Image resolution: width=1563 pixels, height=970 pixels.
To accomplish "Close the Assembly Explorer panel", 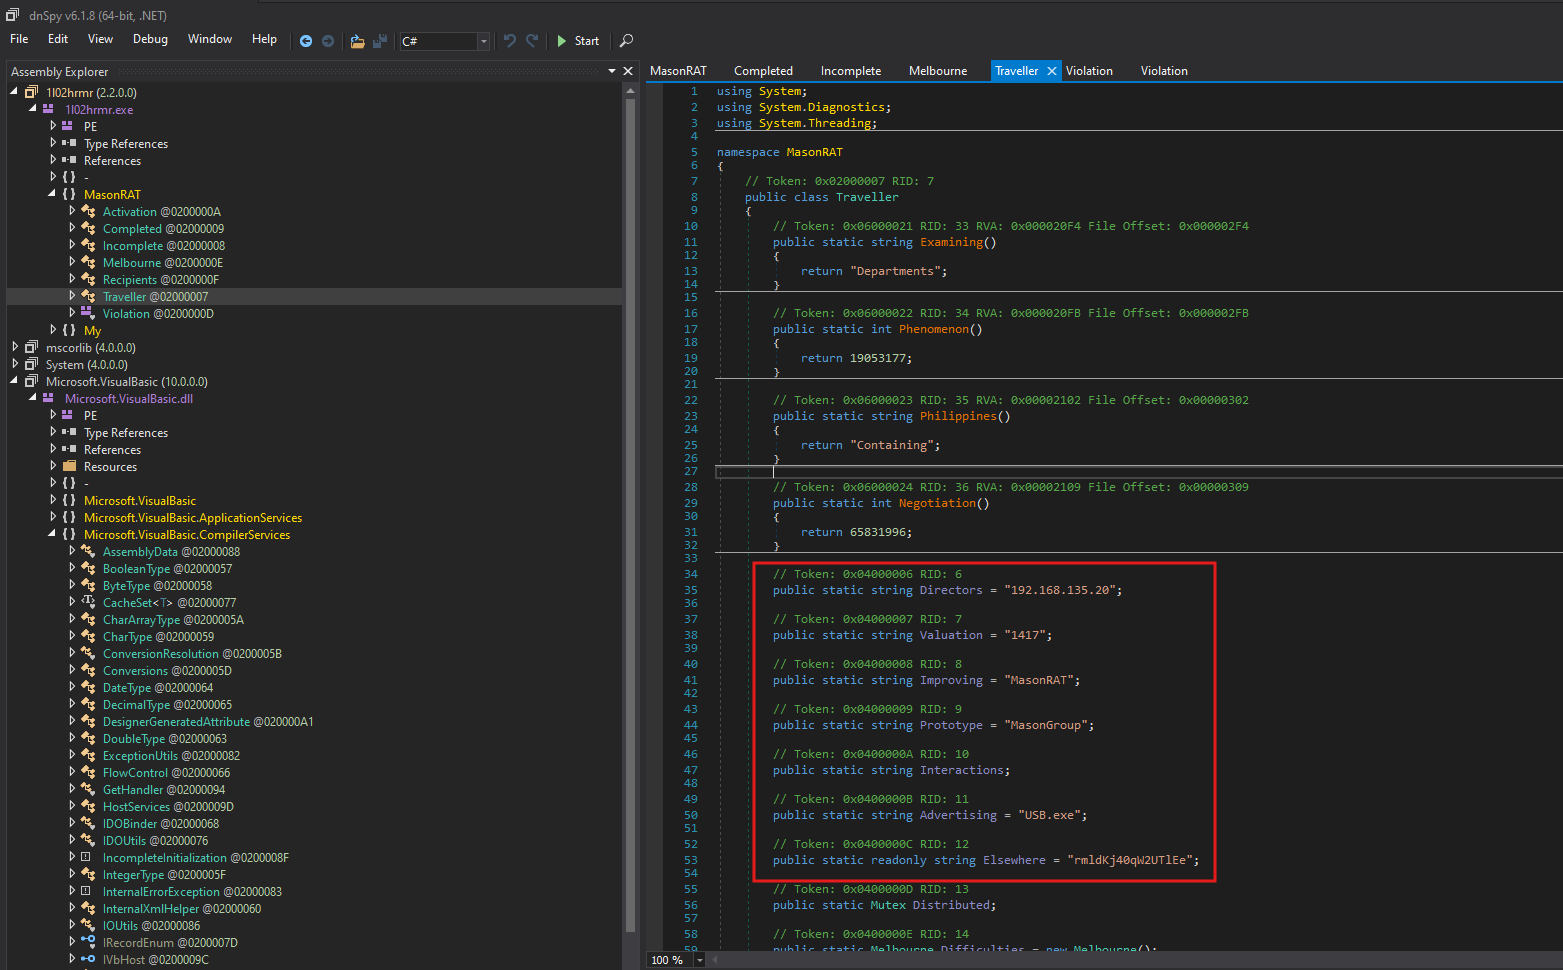I will tap(628, 71).
